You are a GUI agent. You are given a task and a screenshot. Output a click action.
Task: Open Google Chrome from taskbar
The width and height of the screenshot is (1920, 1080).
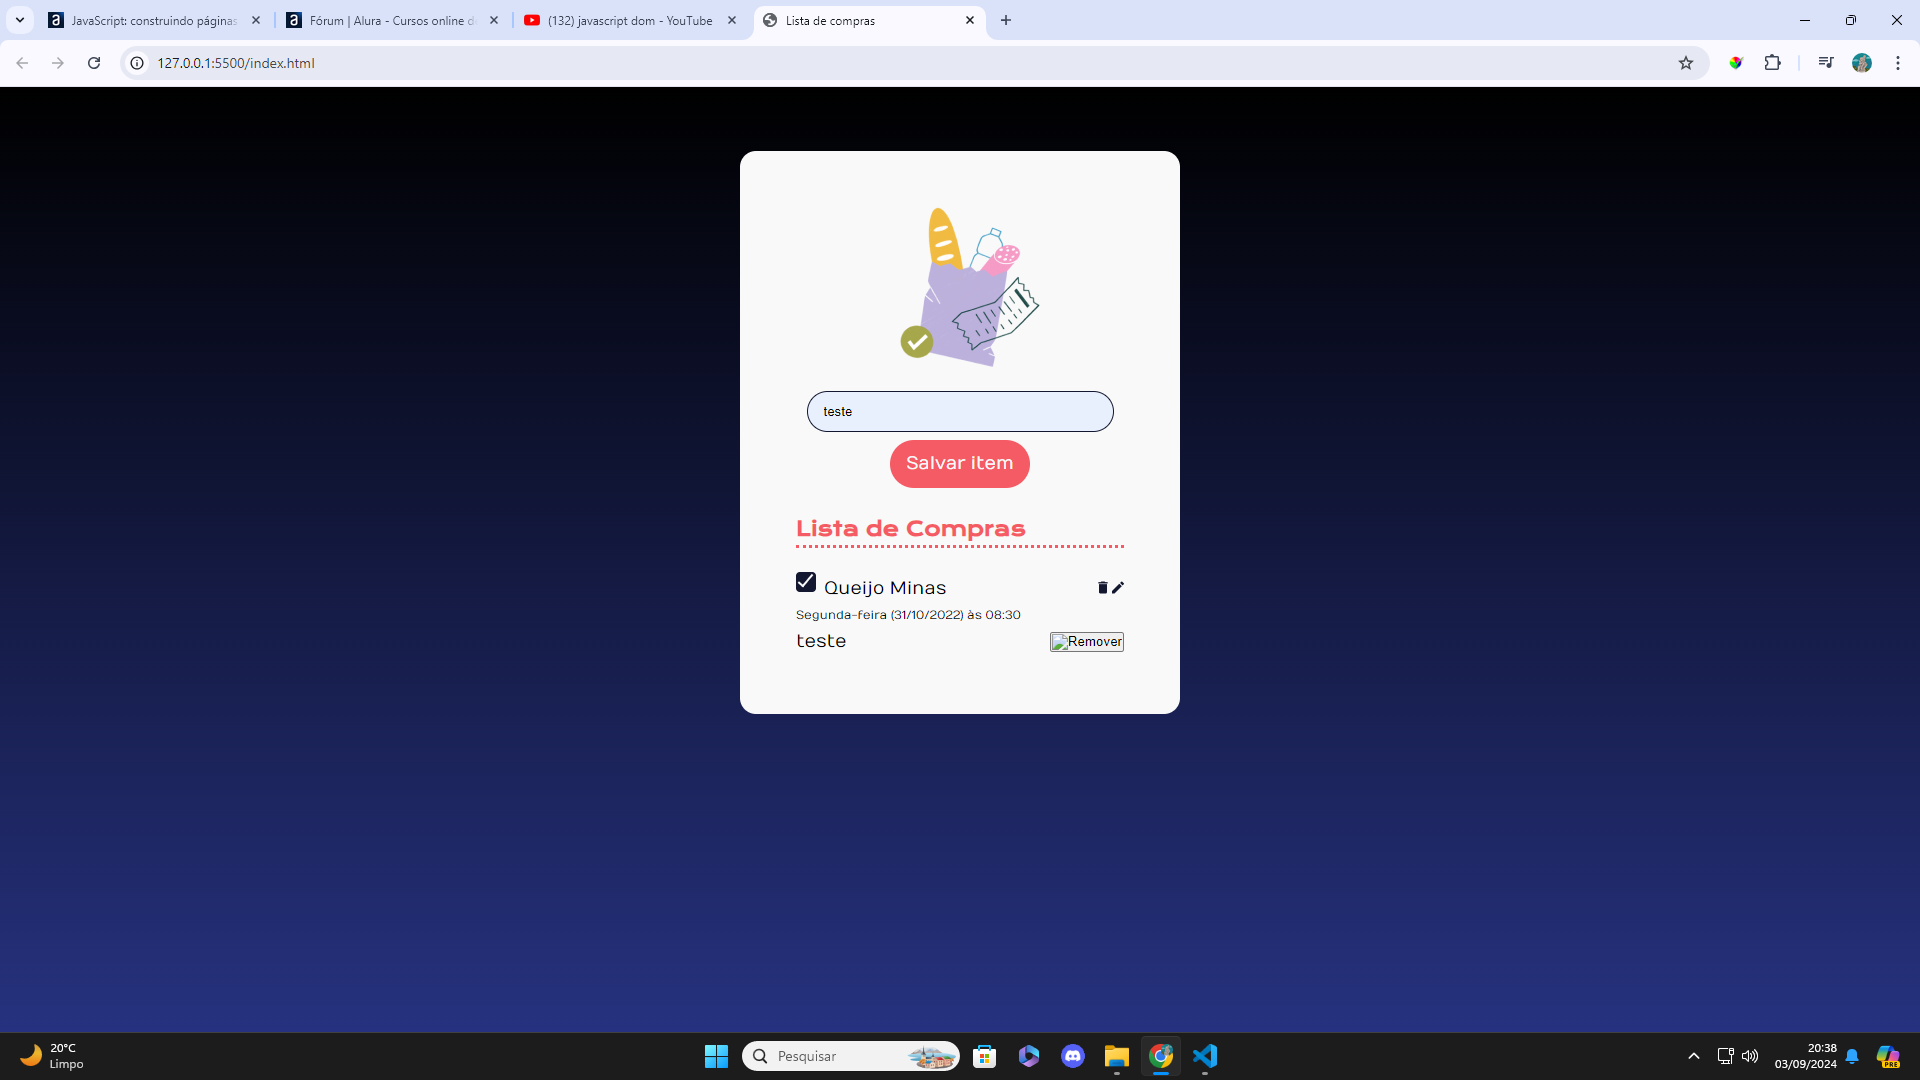(1161, 1056)
